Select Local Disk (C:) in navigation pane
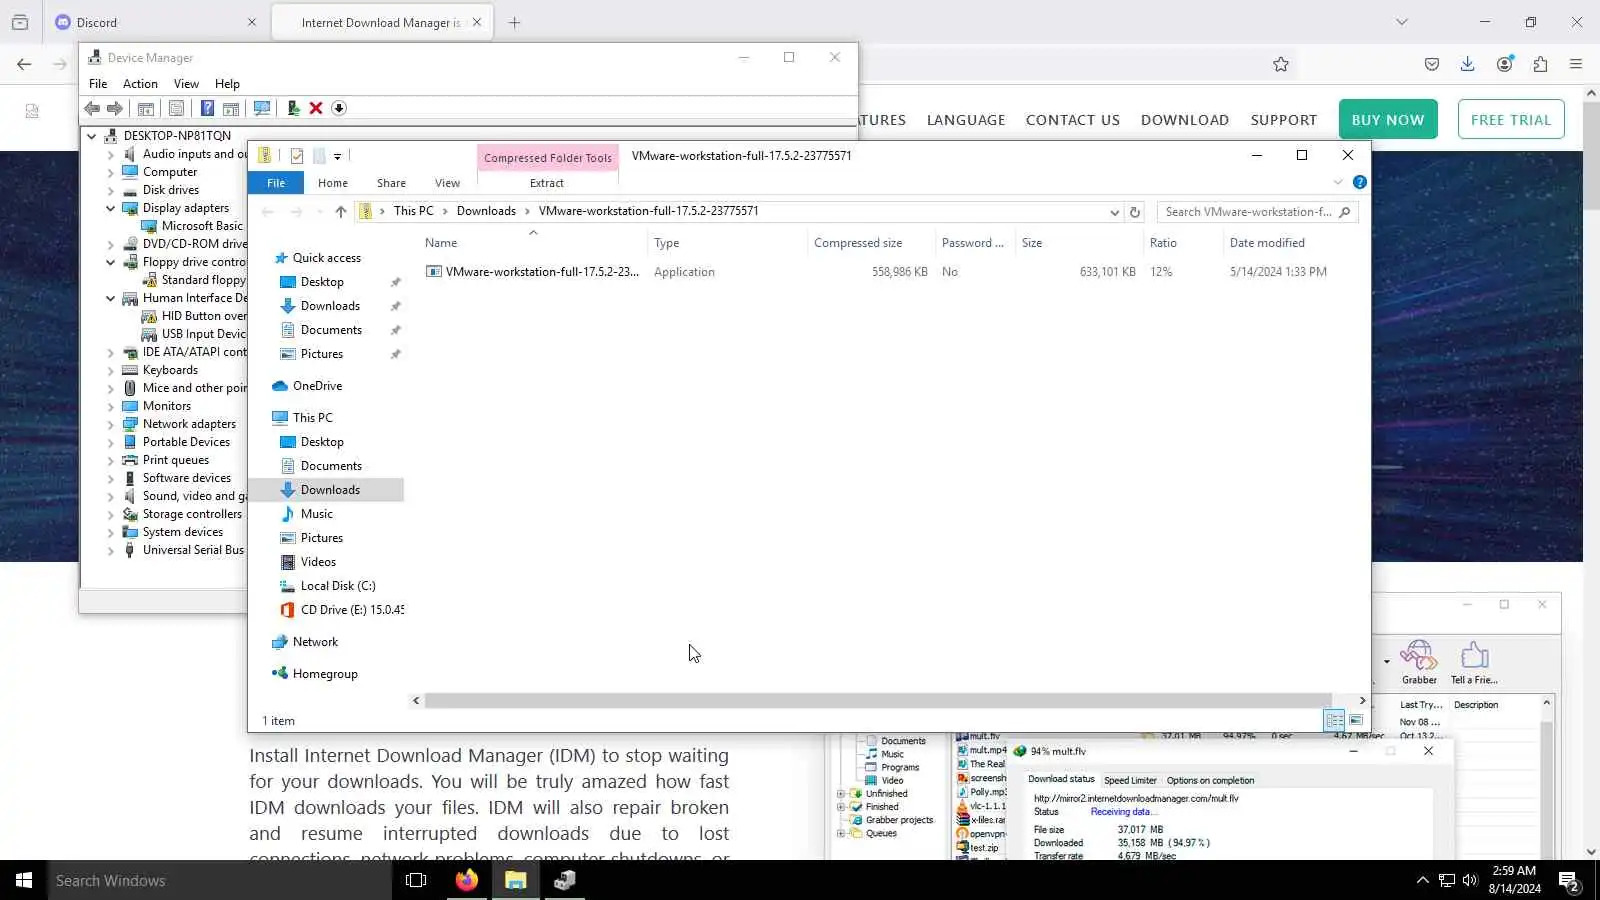Image resolution: width=1600 pixels, height=900 pixels. pyautogui.click(x=338, y=586)
